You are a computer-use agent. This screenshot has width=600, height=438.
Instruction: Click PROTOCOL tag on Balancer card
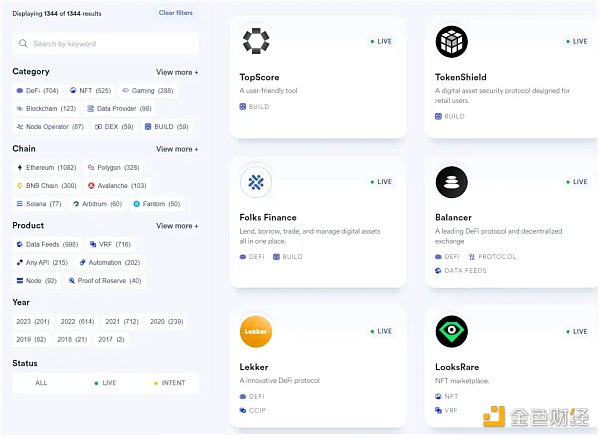point(493,257)
